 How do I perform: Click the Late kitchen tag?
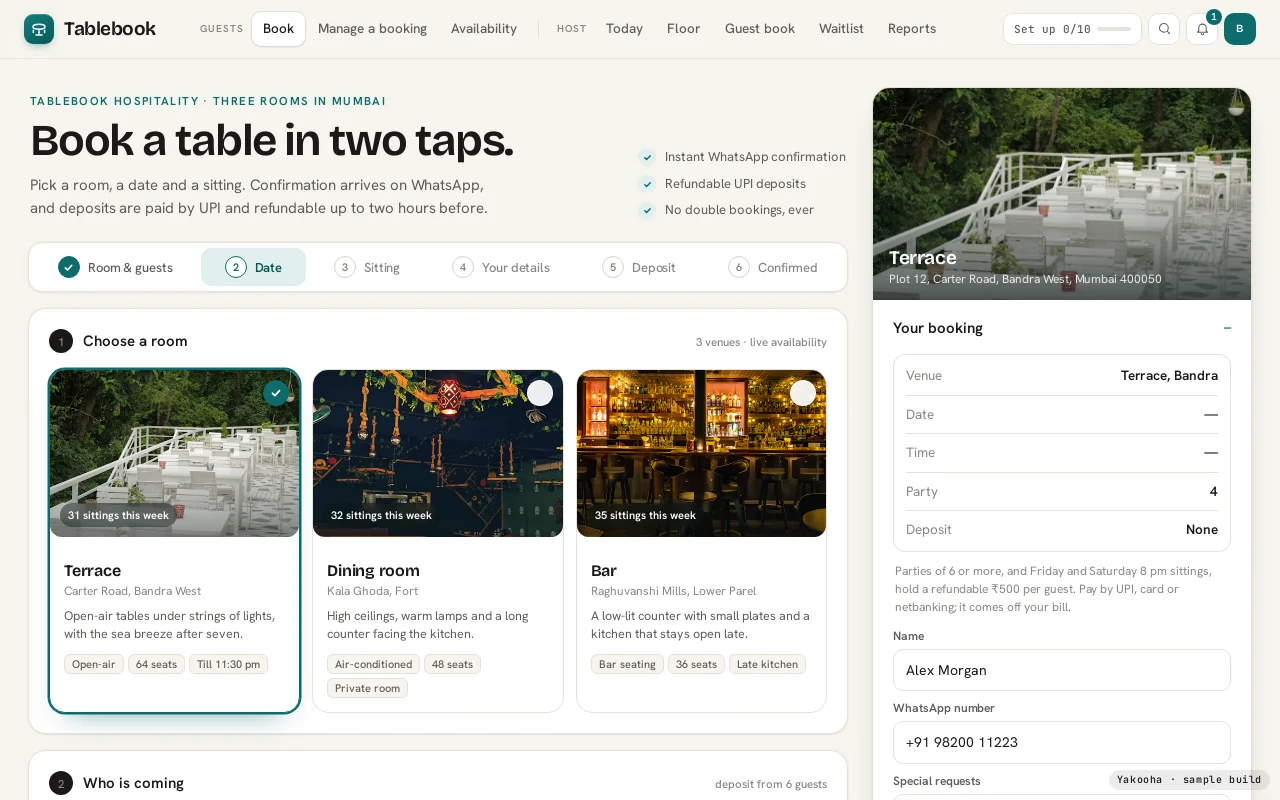click(767, 664)
